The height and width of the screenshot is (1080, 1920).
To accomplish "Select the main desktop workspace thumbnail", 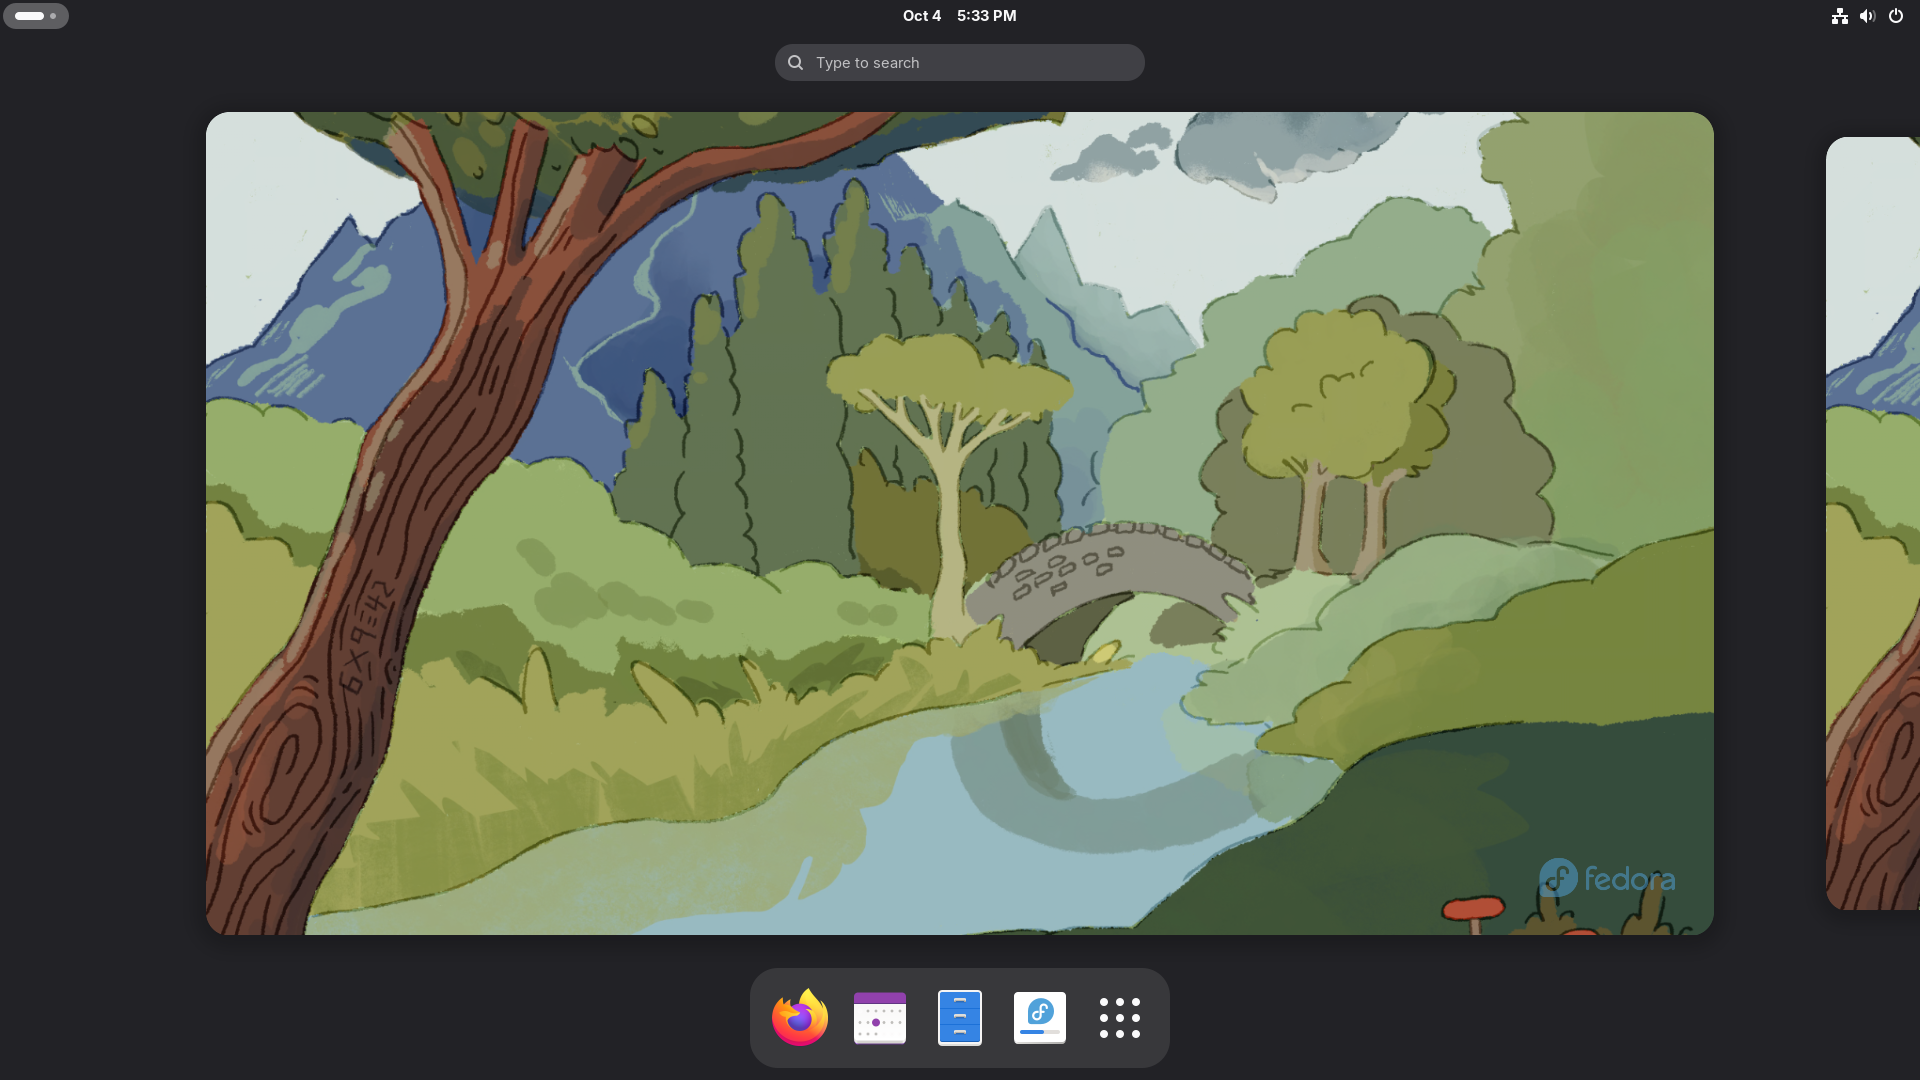I will tap(959, 523).
